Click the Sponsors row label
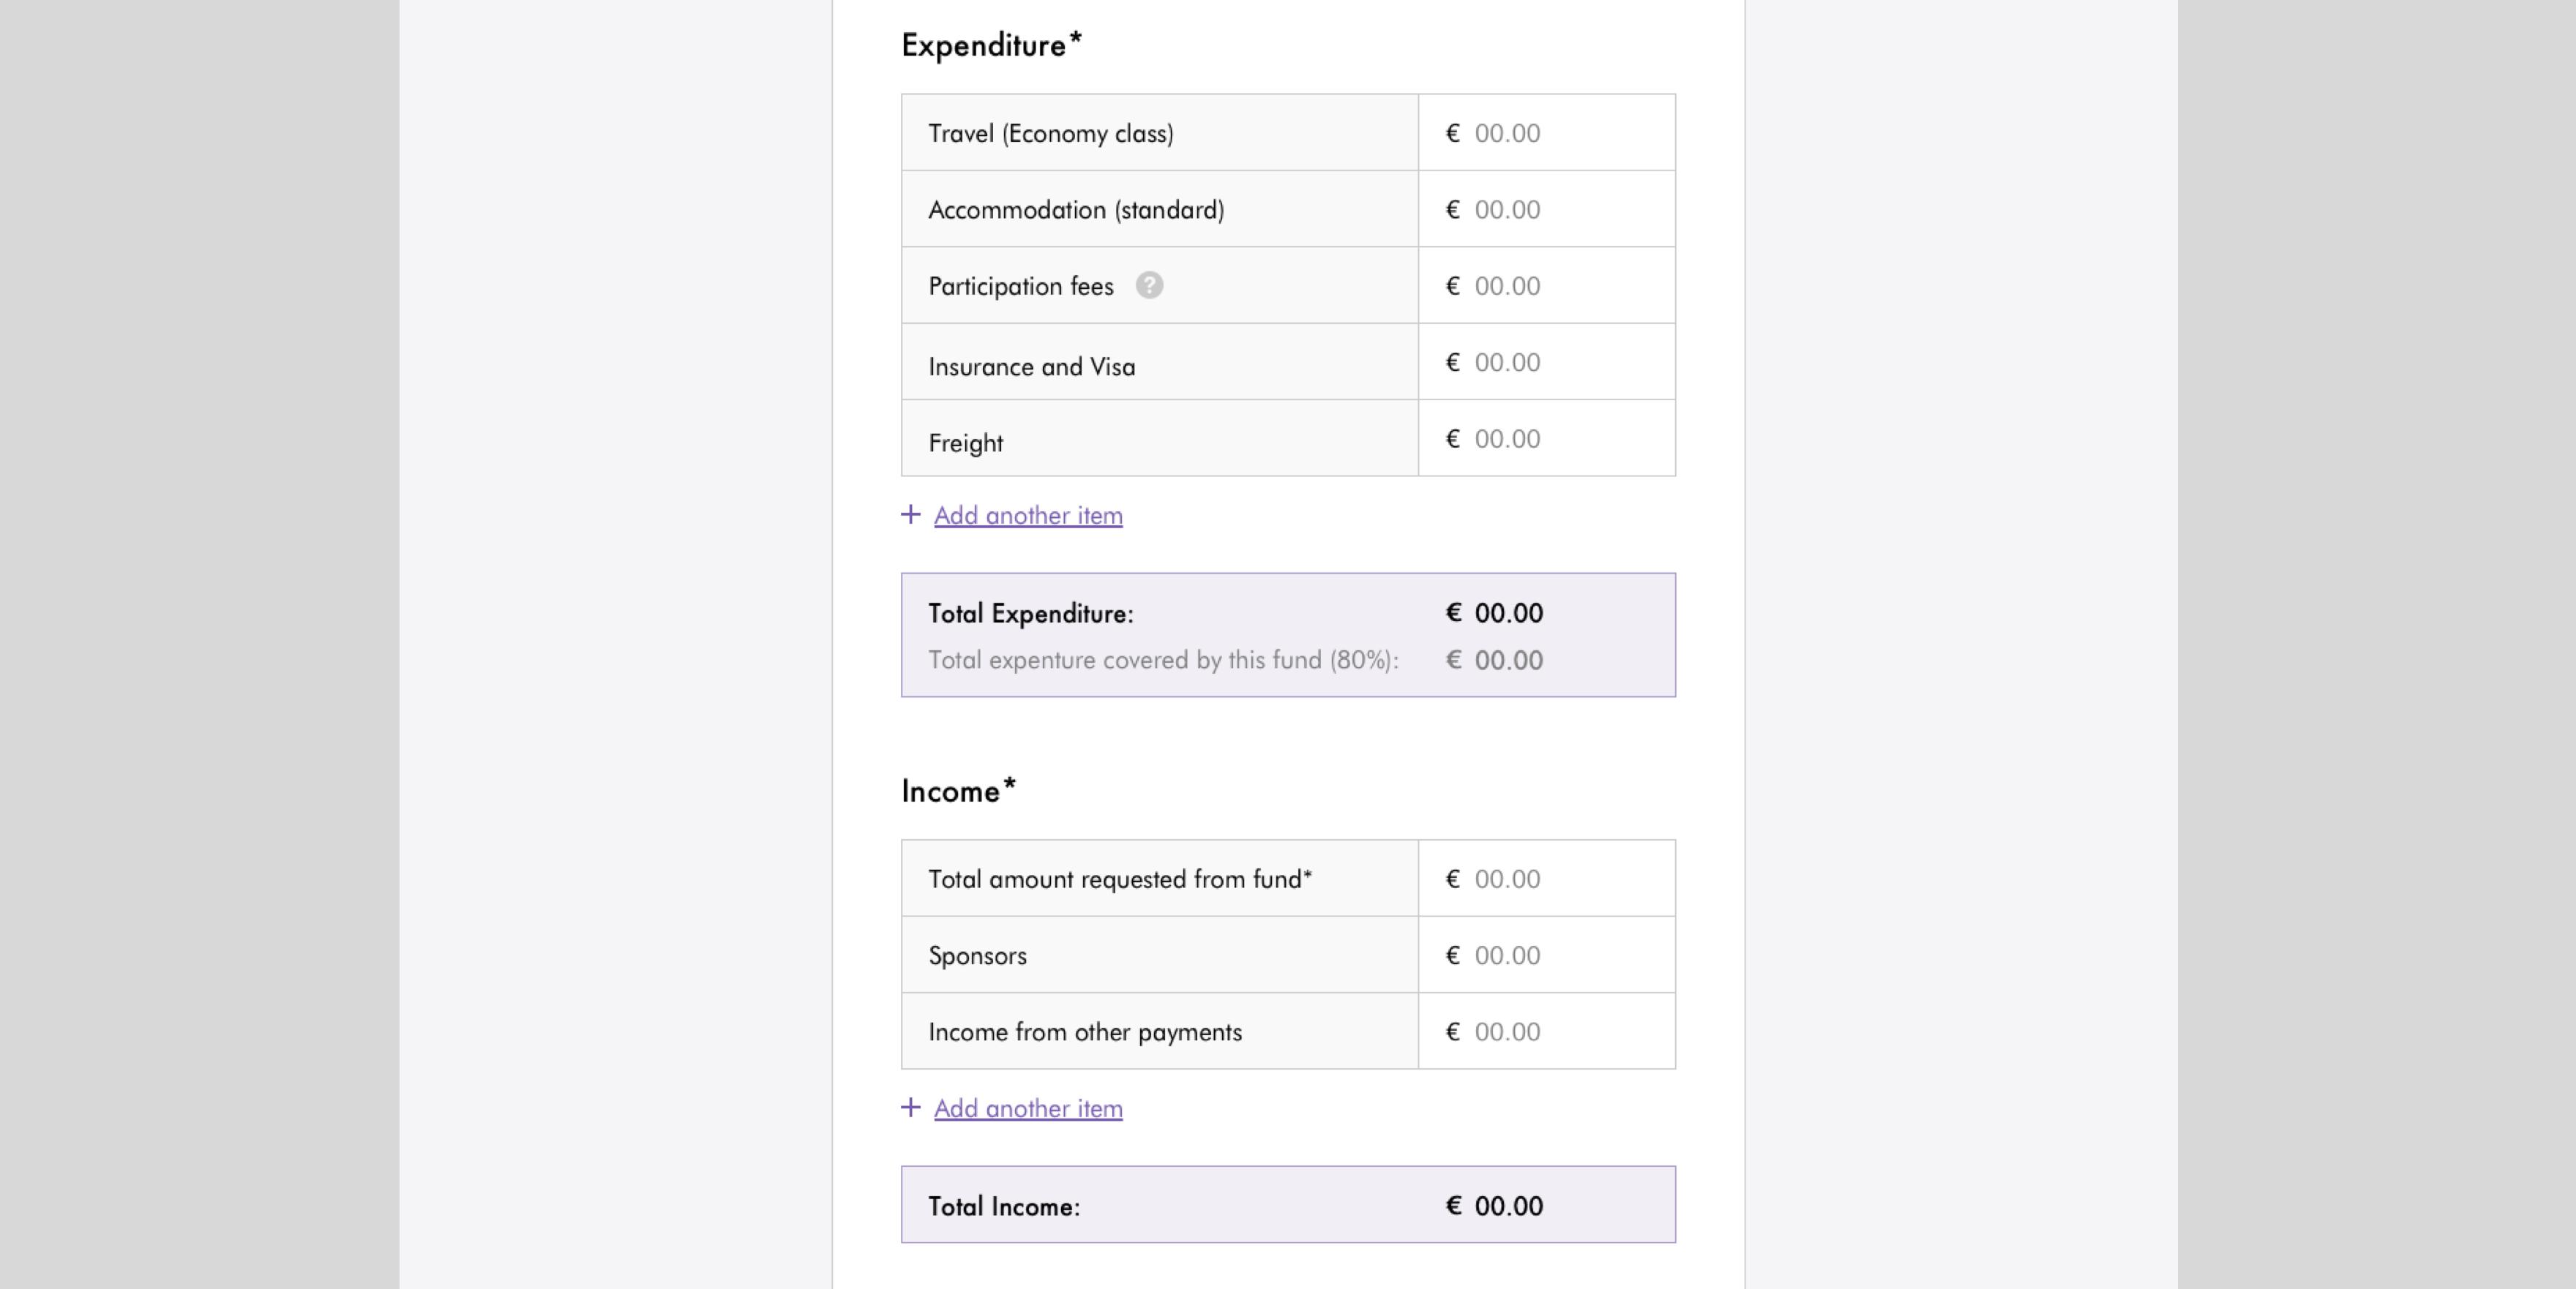The width and height of the screenshot is (2576, 1289). (977, 955)
